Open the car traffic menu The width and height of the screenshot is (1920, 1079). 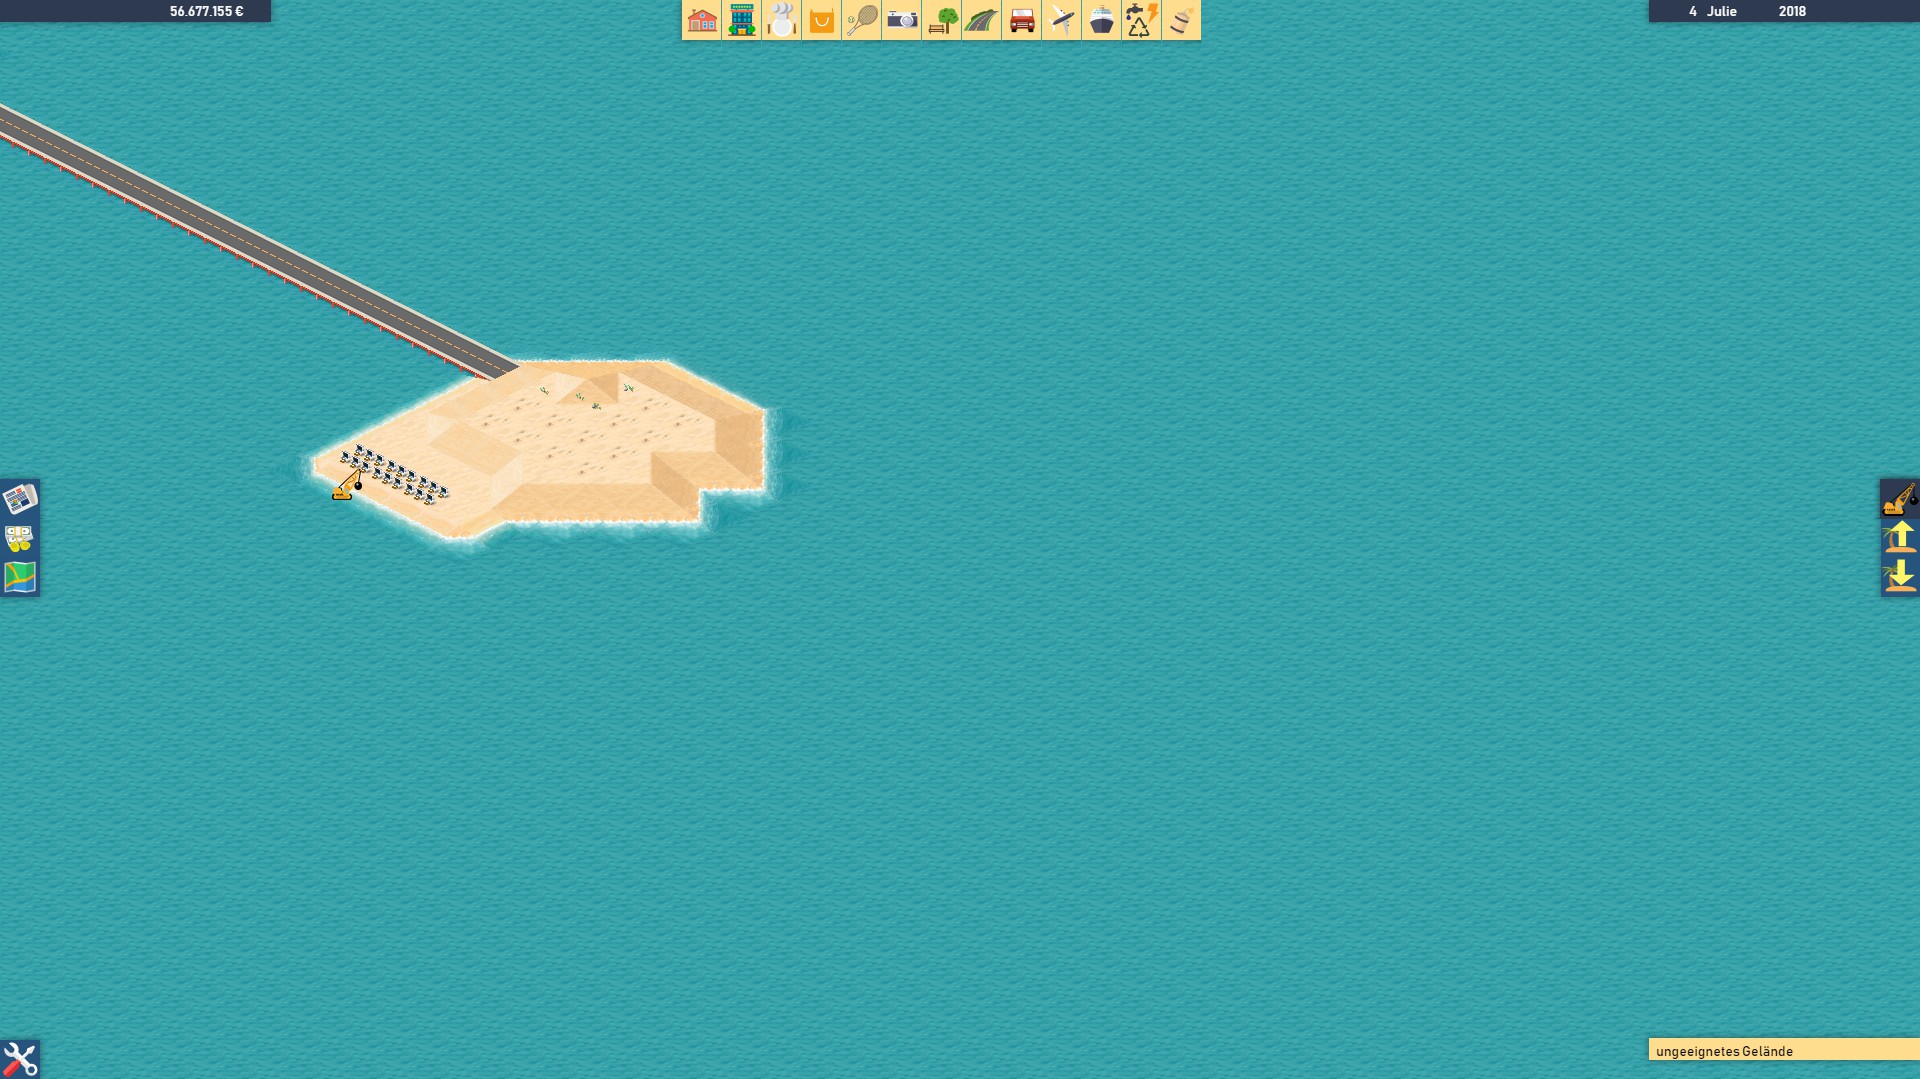coord(1021,19)
